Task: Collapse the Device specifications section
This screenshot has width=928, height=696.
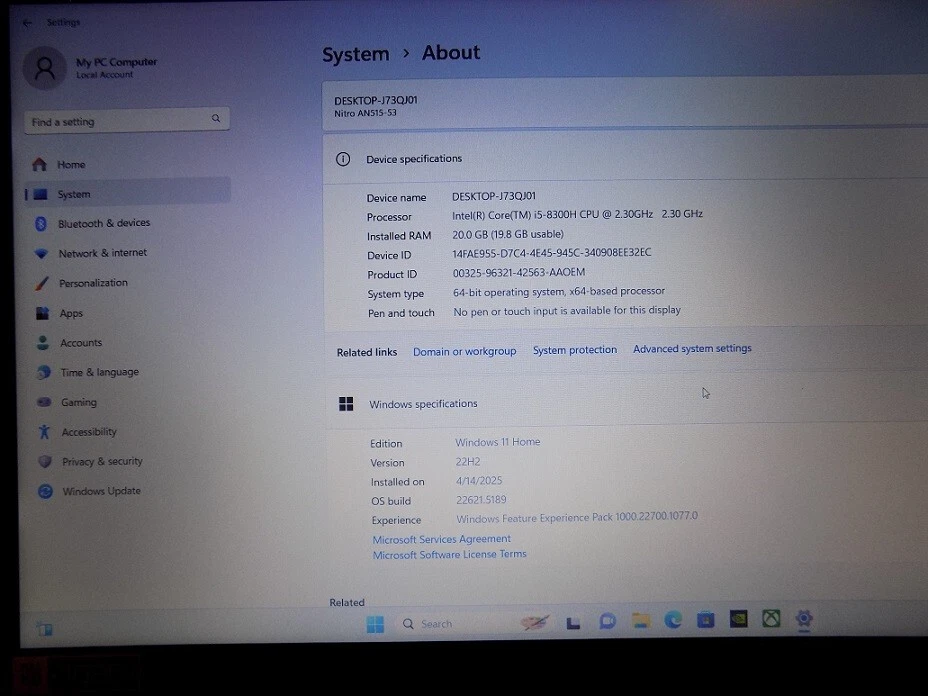Action: click(625, 159)
